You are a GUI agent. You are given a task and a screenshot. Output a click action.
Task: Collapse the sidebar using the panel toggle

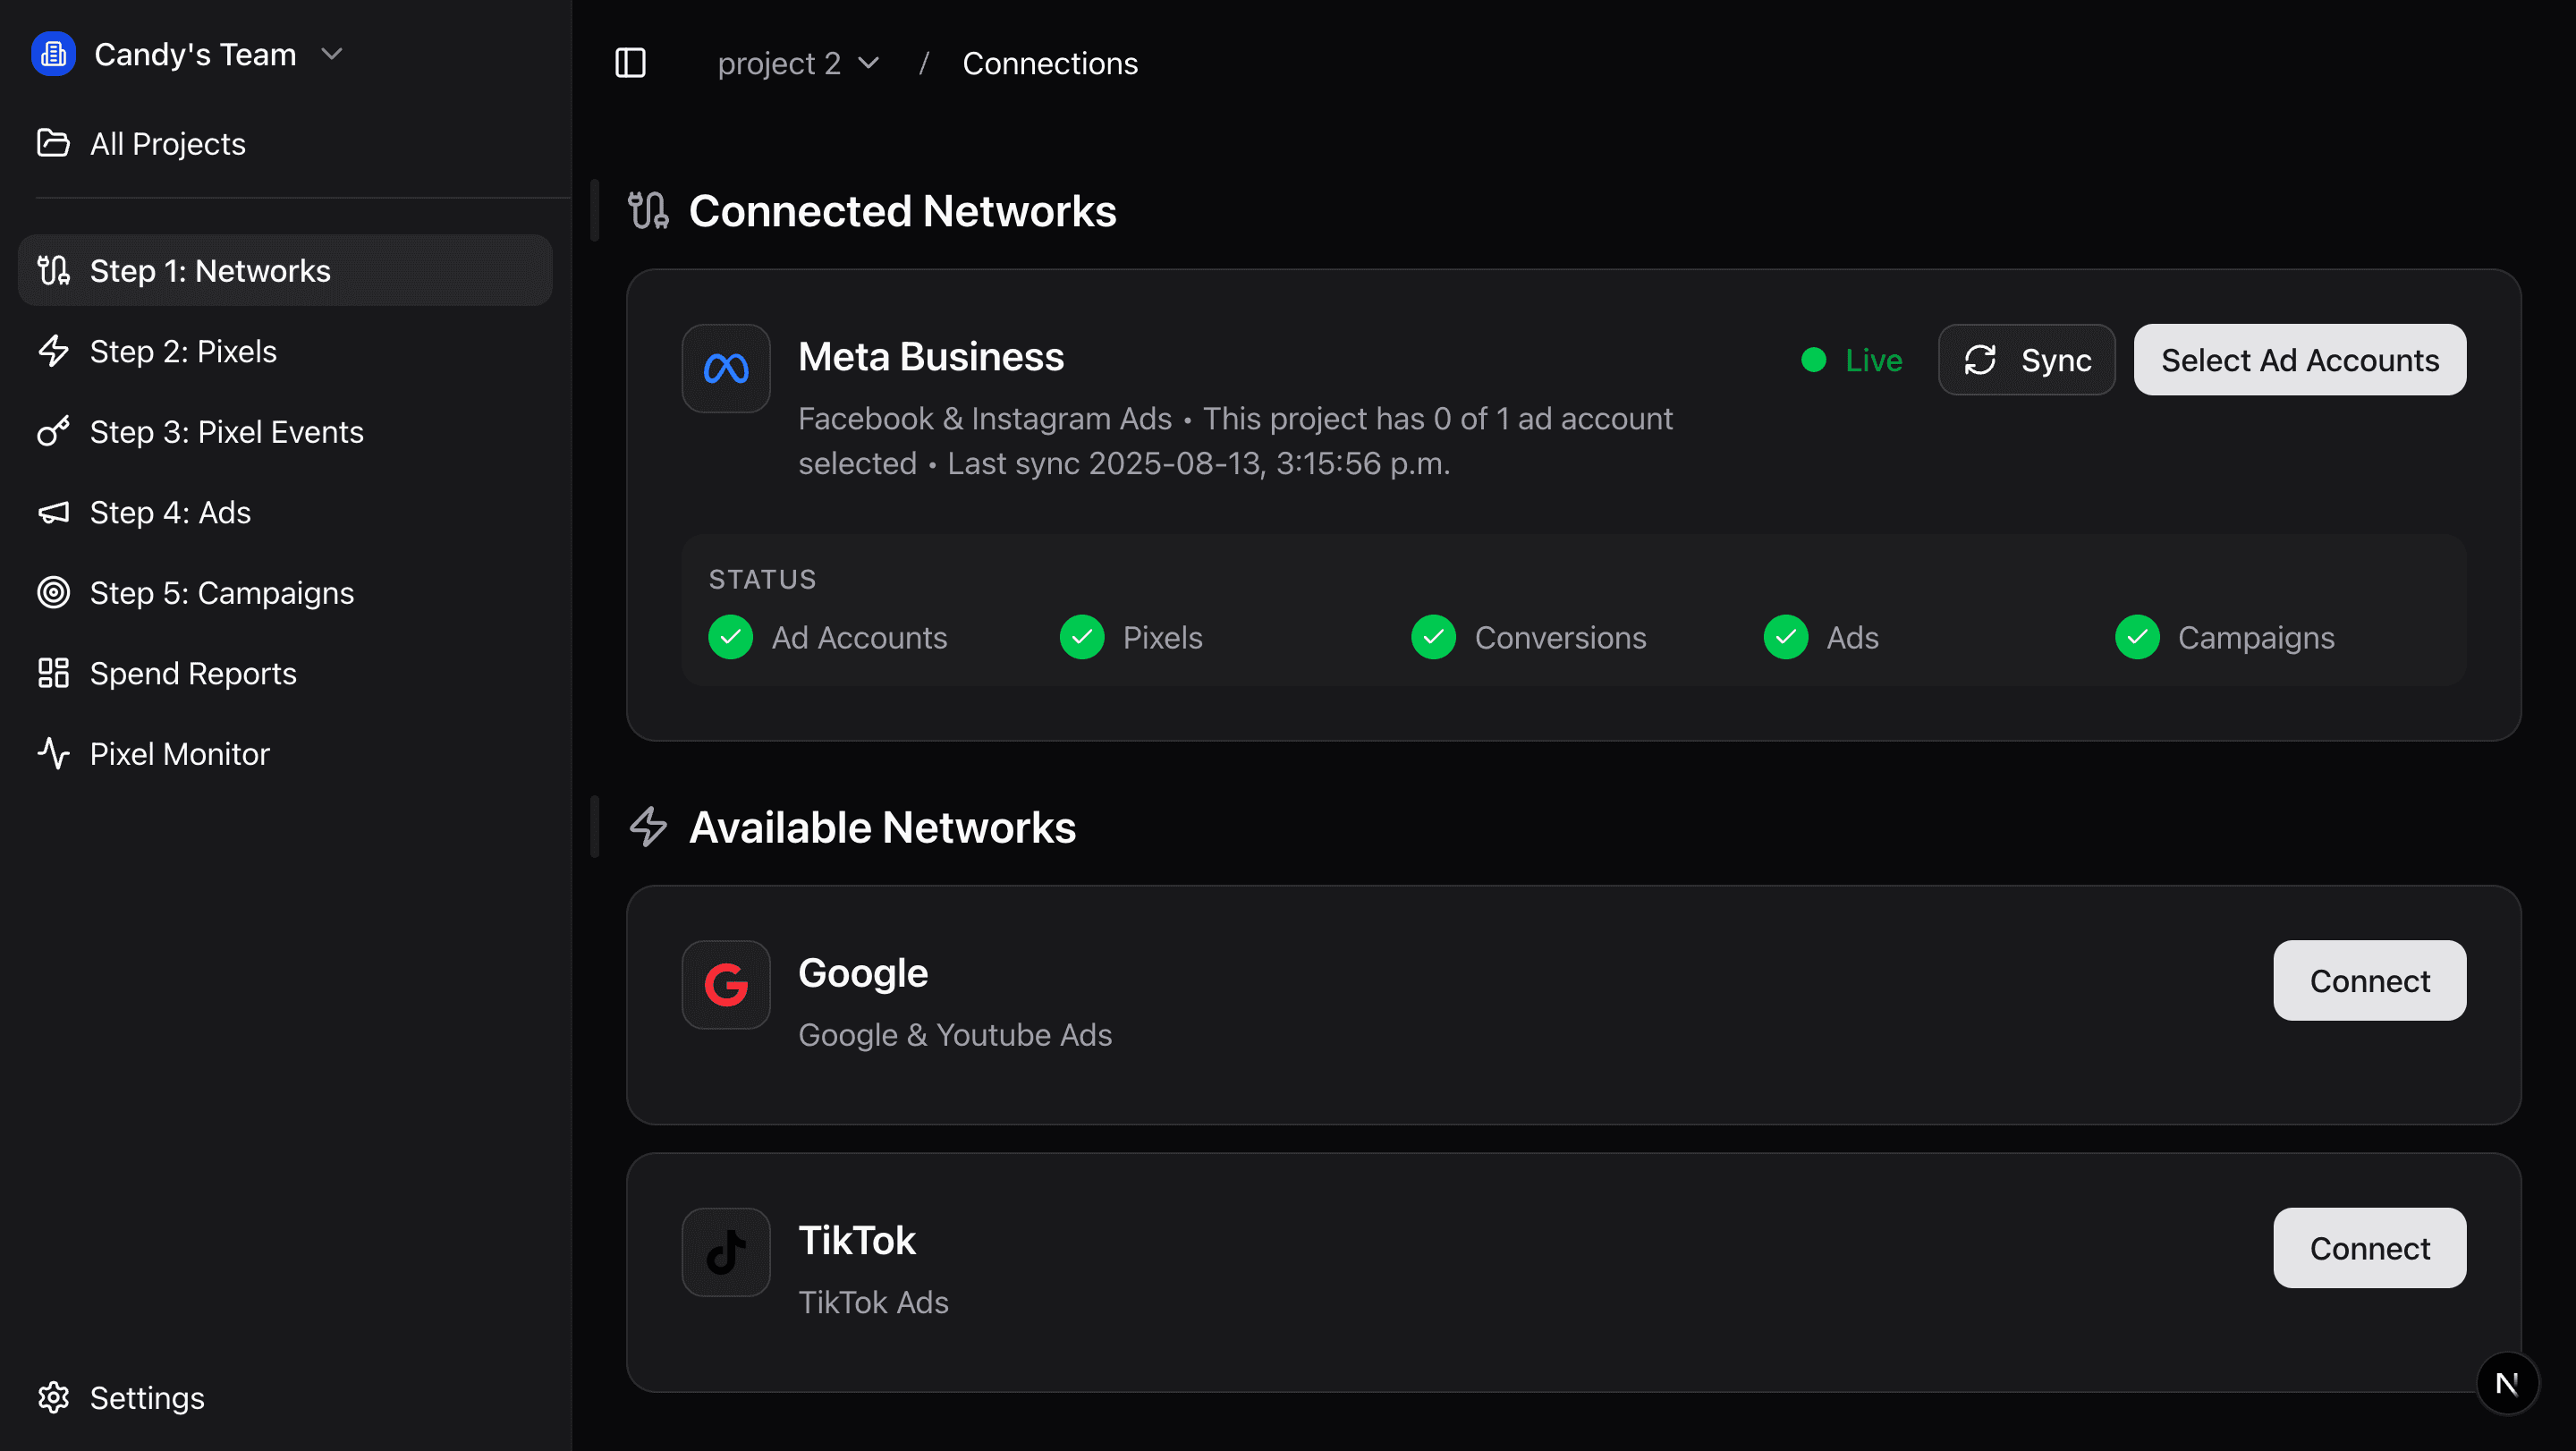coord(630,62)
